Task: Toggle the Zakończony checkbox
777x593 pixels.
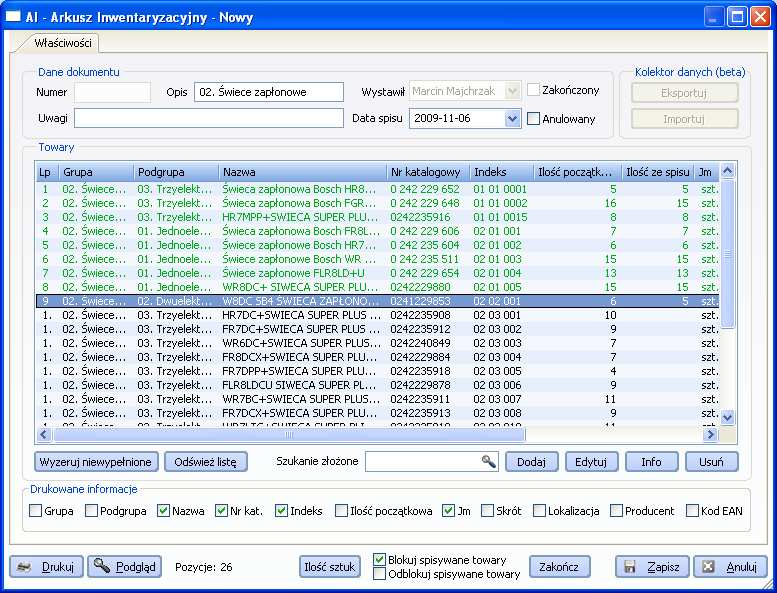Action: pos(533,90)
